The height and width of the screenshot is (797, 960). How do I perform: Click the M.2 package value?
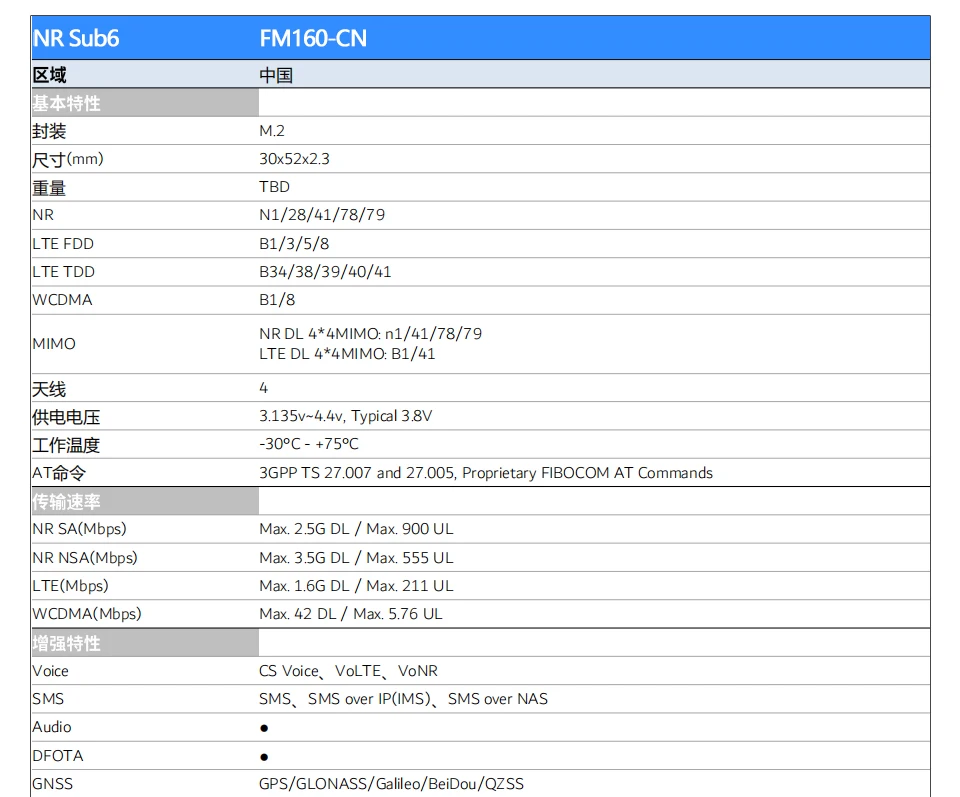[x=272, y=131]
